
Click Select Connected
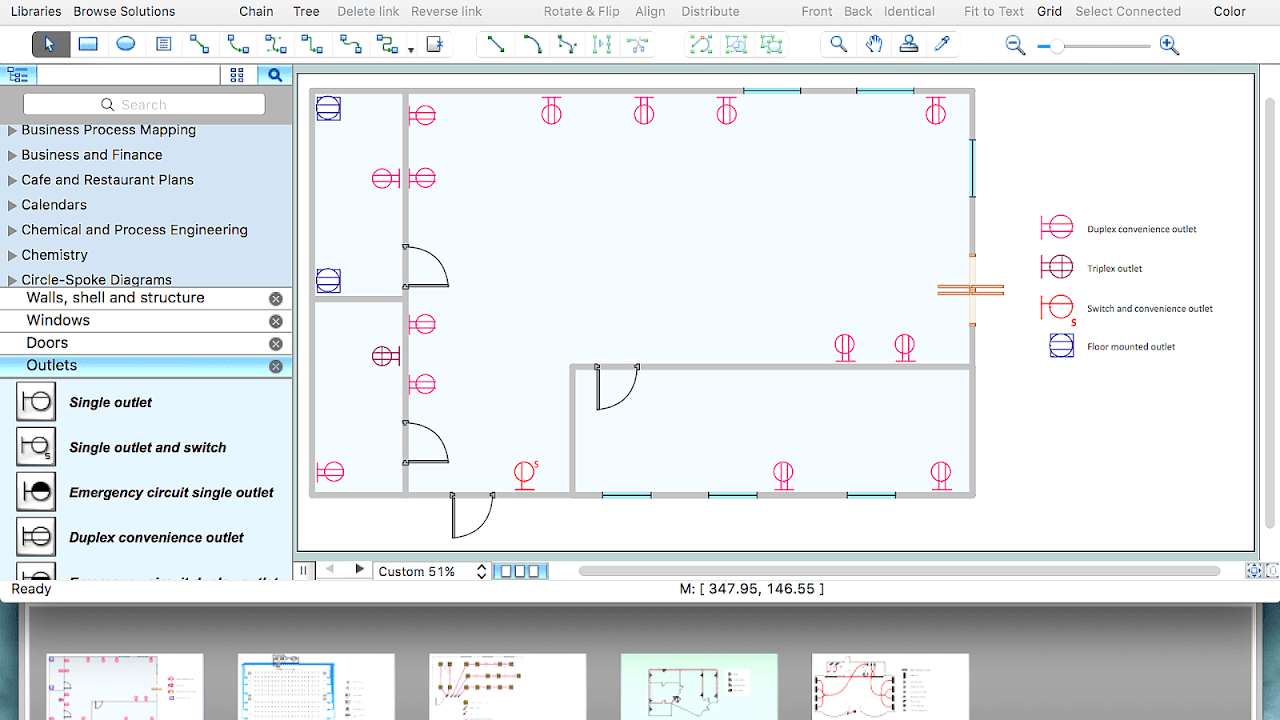(1128, 12)
